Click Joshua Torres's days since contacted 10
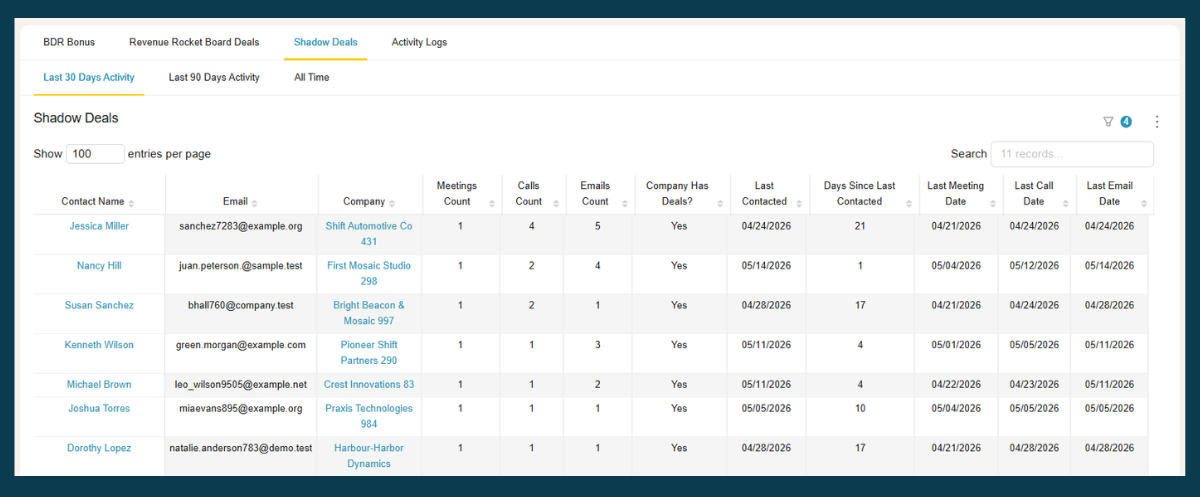The height and width of the screenshot is (497, 1200). [860, 408]
